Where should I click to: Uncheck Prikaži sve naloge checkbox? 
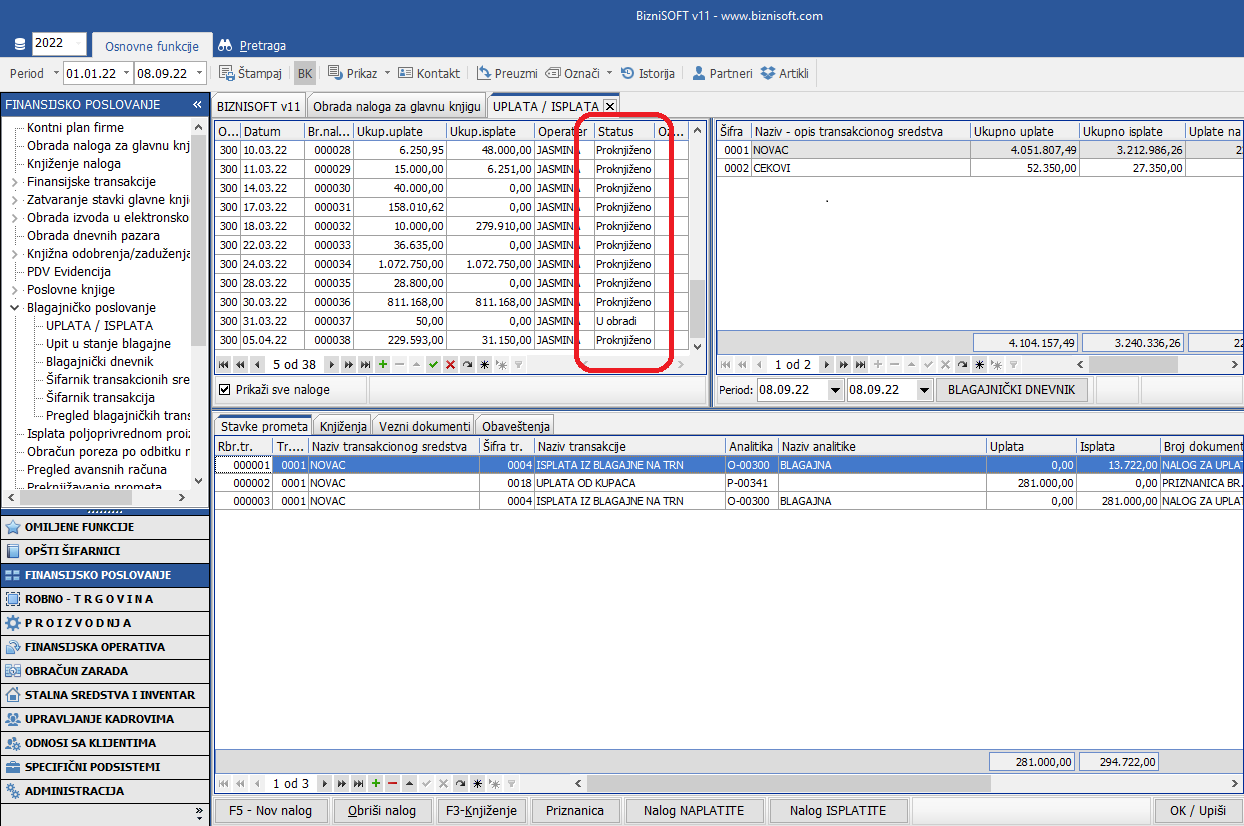(224, 389)
